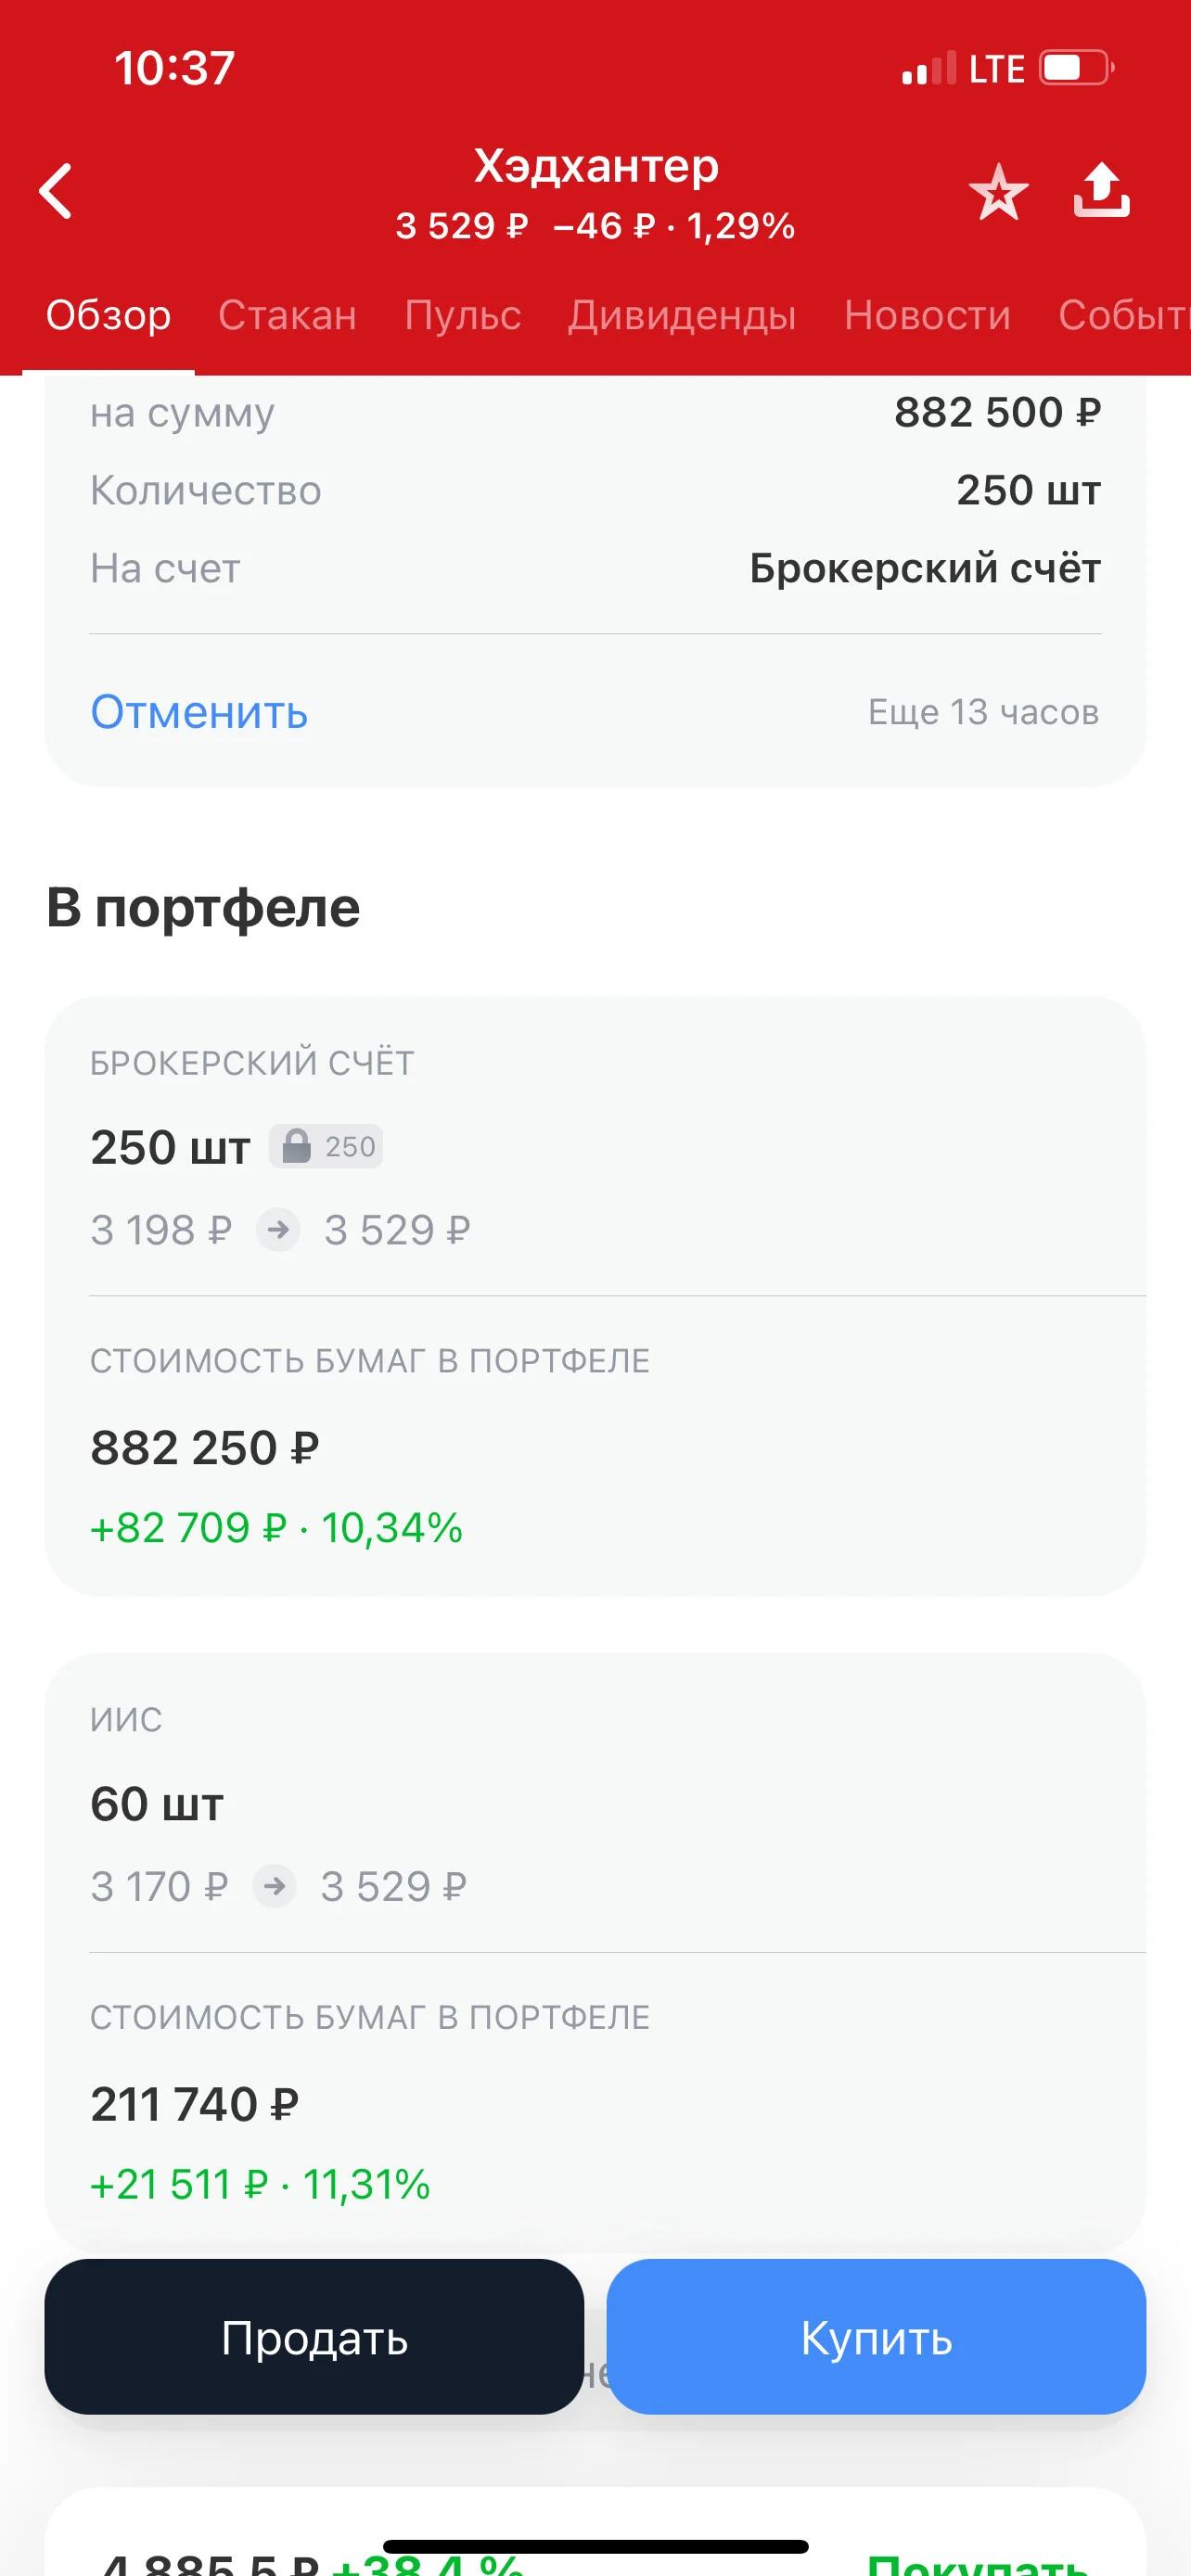Open the Новости tab

(x=927, y=316)
